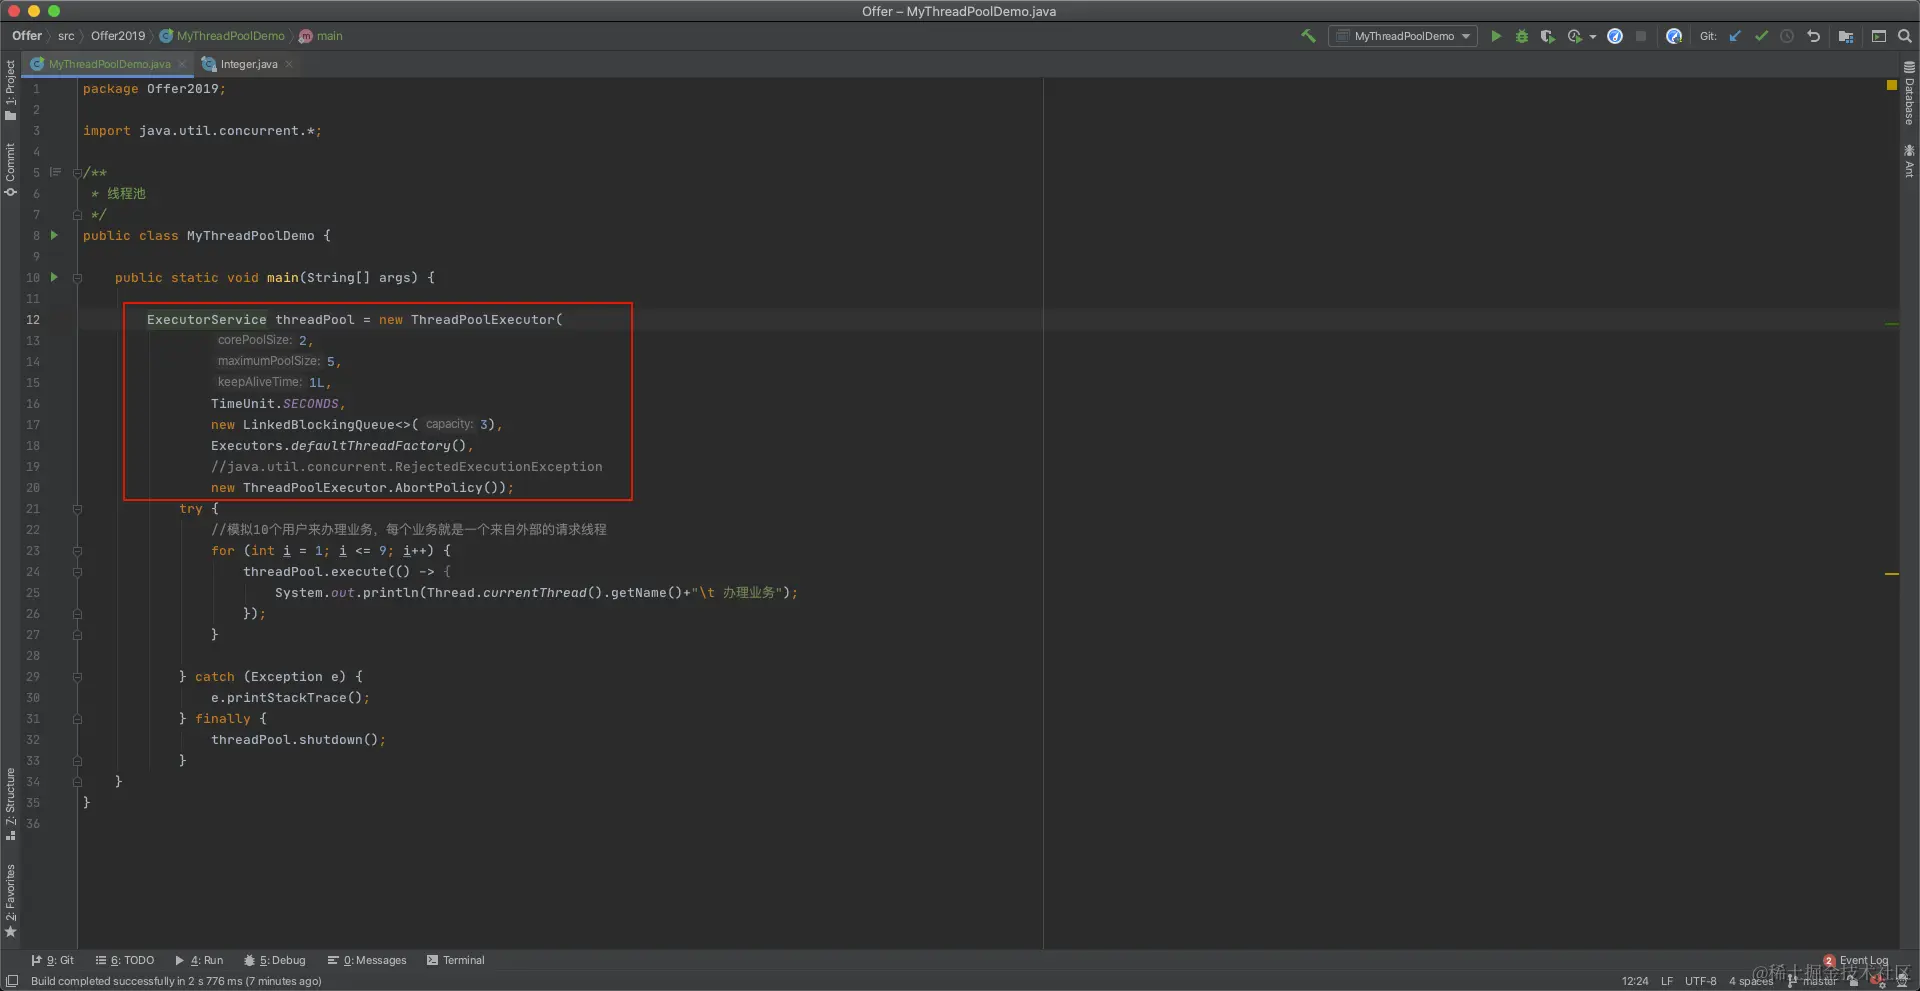Click the main method breadcrumb
The height and width of the screenshot is (991, 1920).
tap(321, 36)
